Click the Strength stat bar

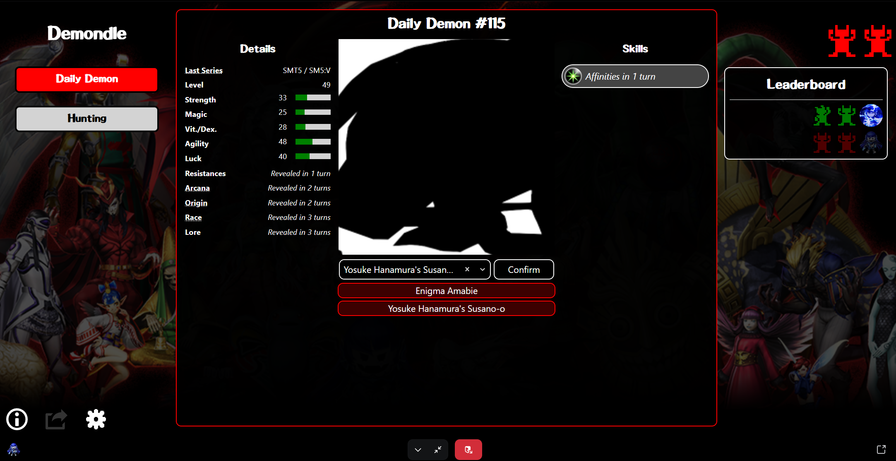(313, 98)
